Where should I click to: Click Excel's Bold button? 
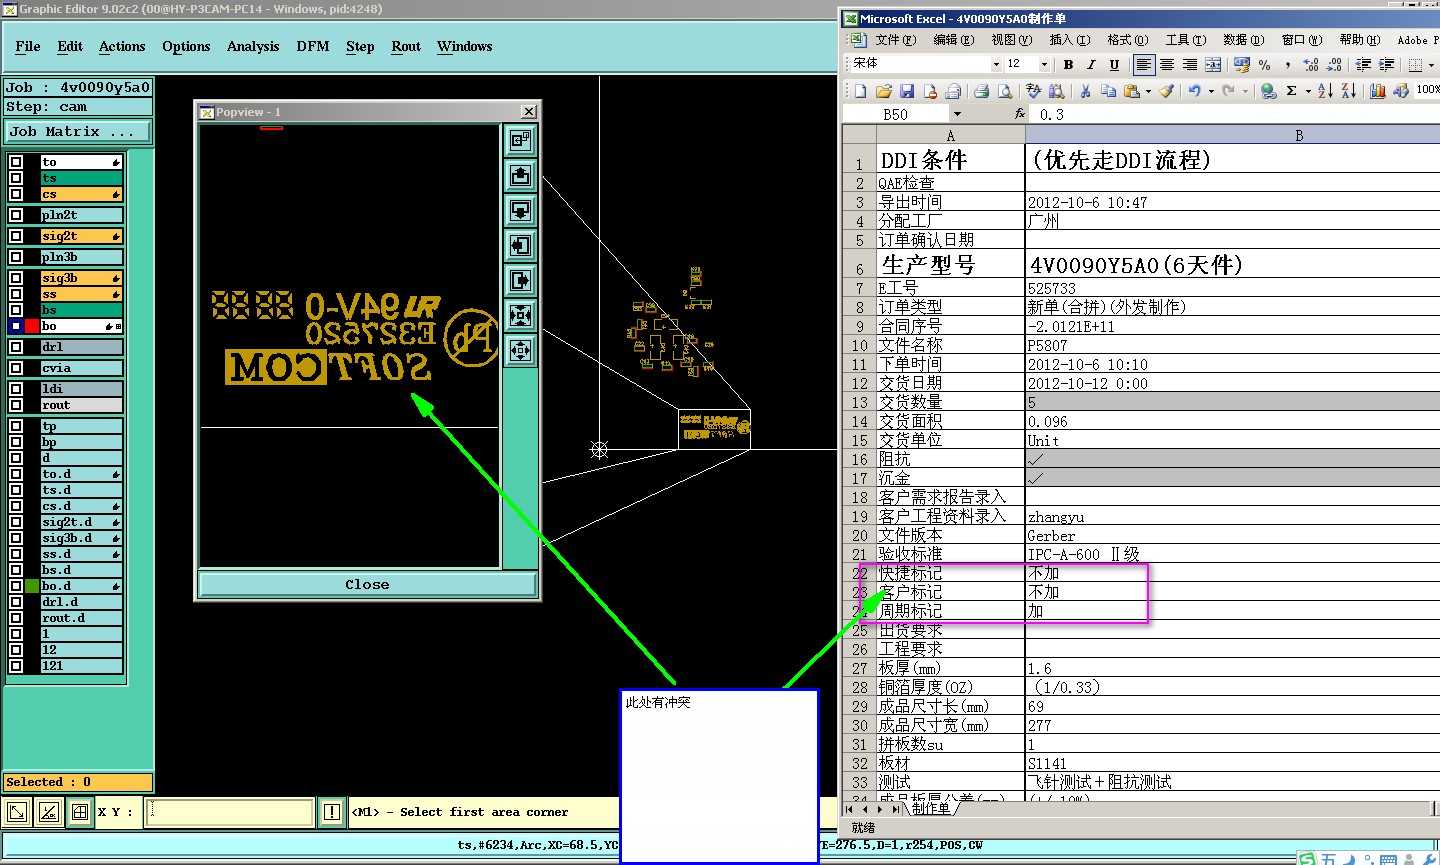click(1068, 64)
